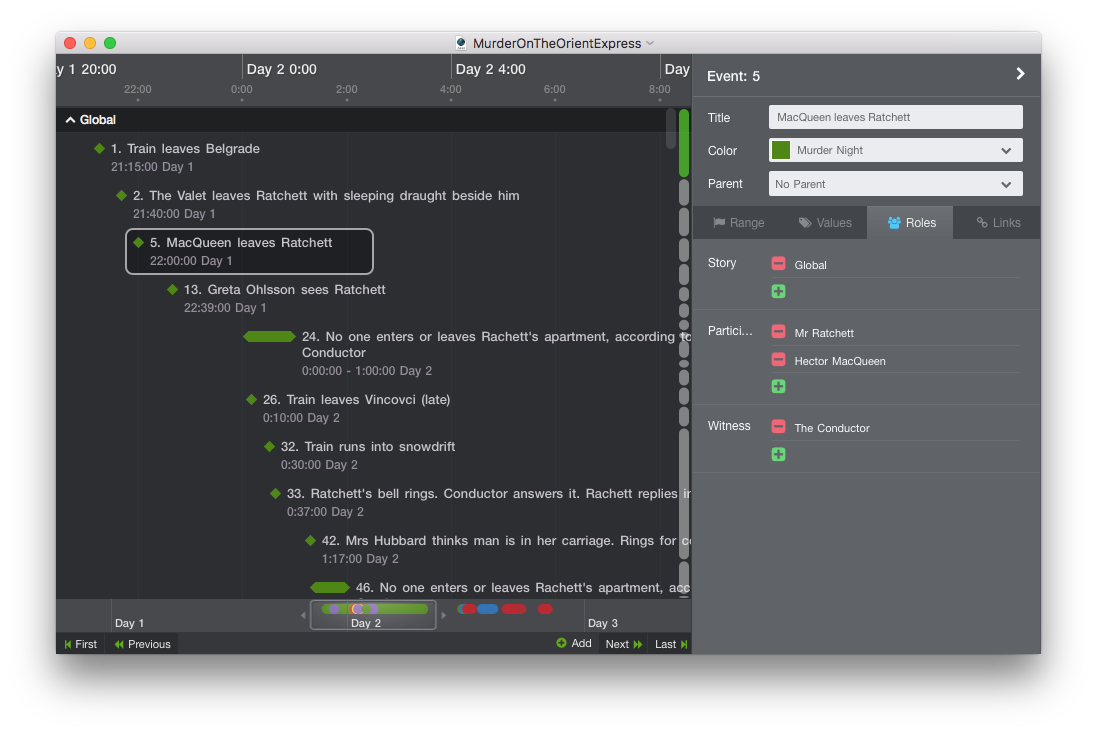Select event 26 Train leaves Vincovci (late)
This screenshot has height=734, width=1097.
pos(357,400)
